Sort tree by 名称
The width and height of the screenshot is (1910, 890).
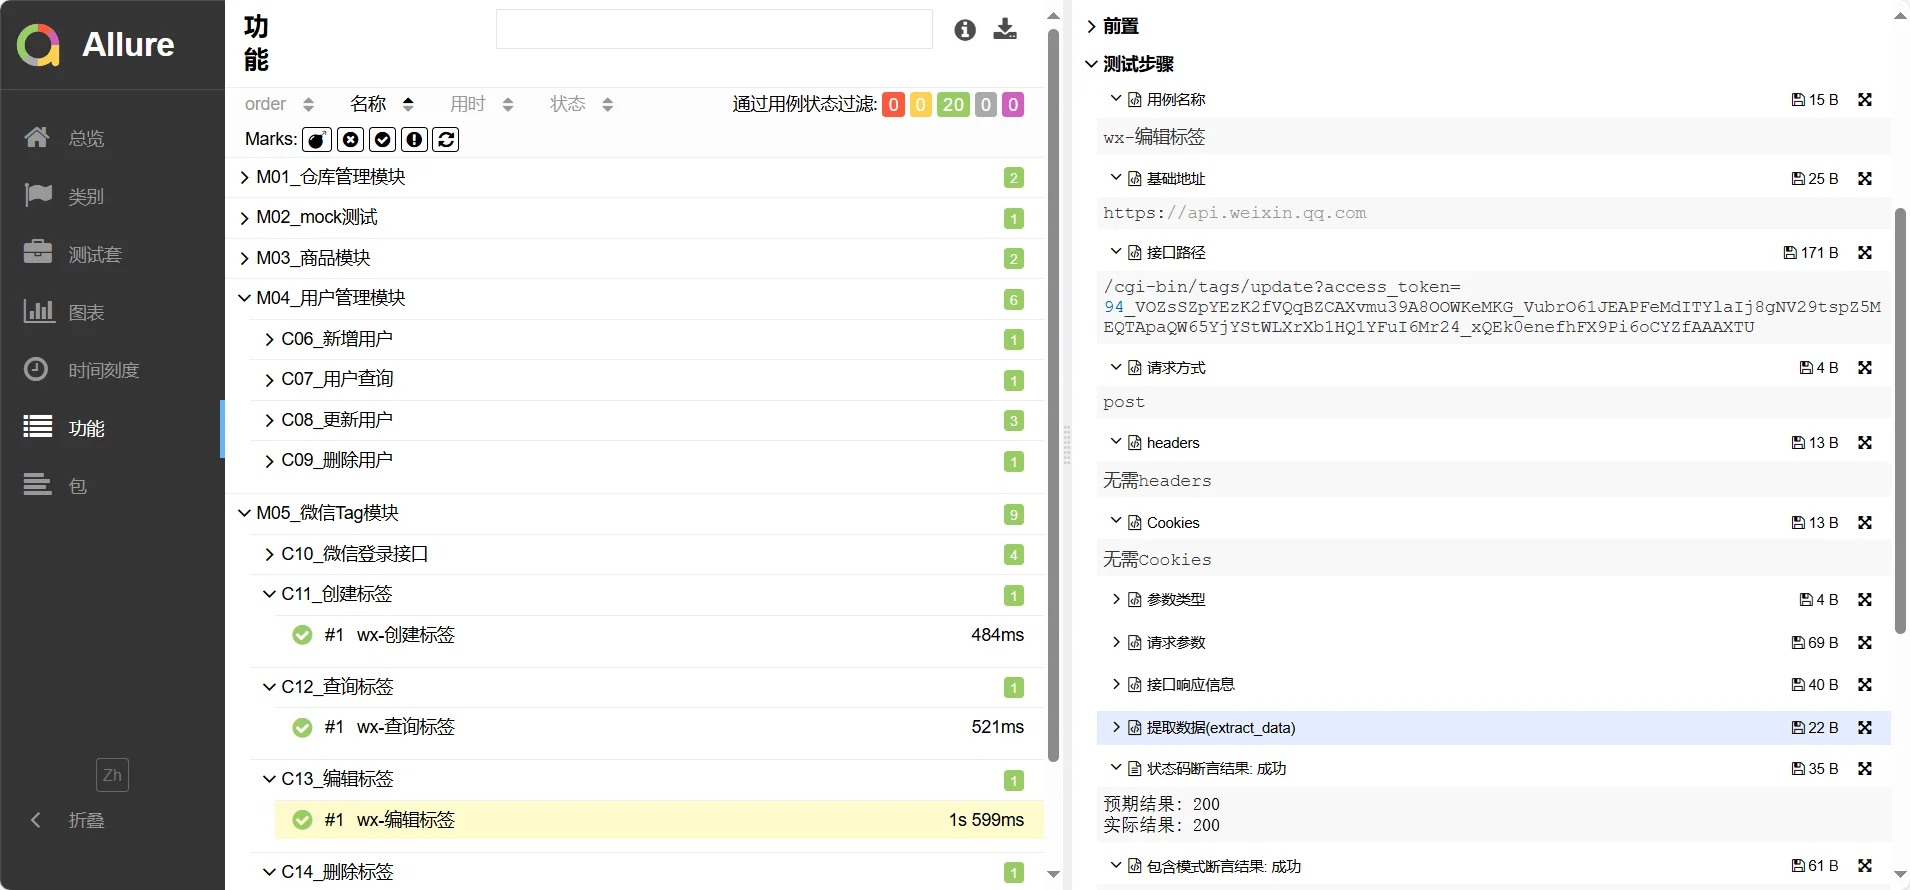point(382,104)
